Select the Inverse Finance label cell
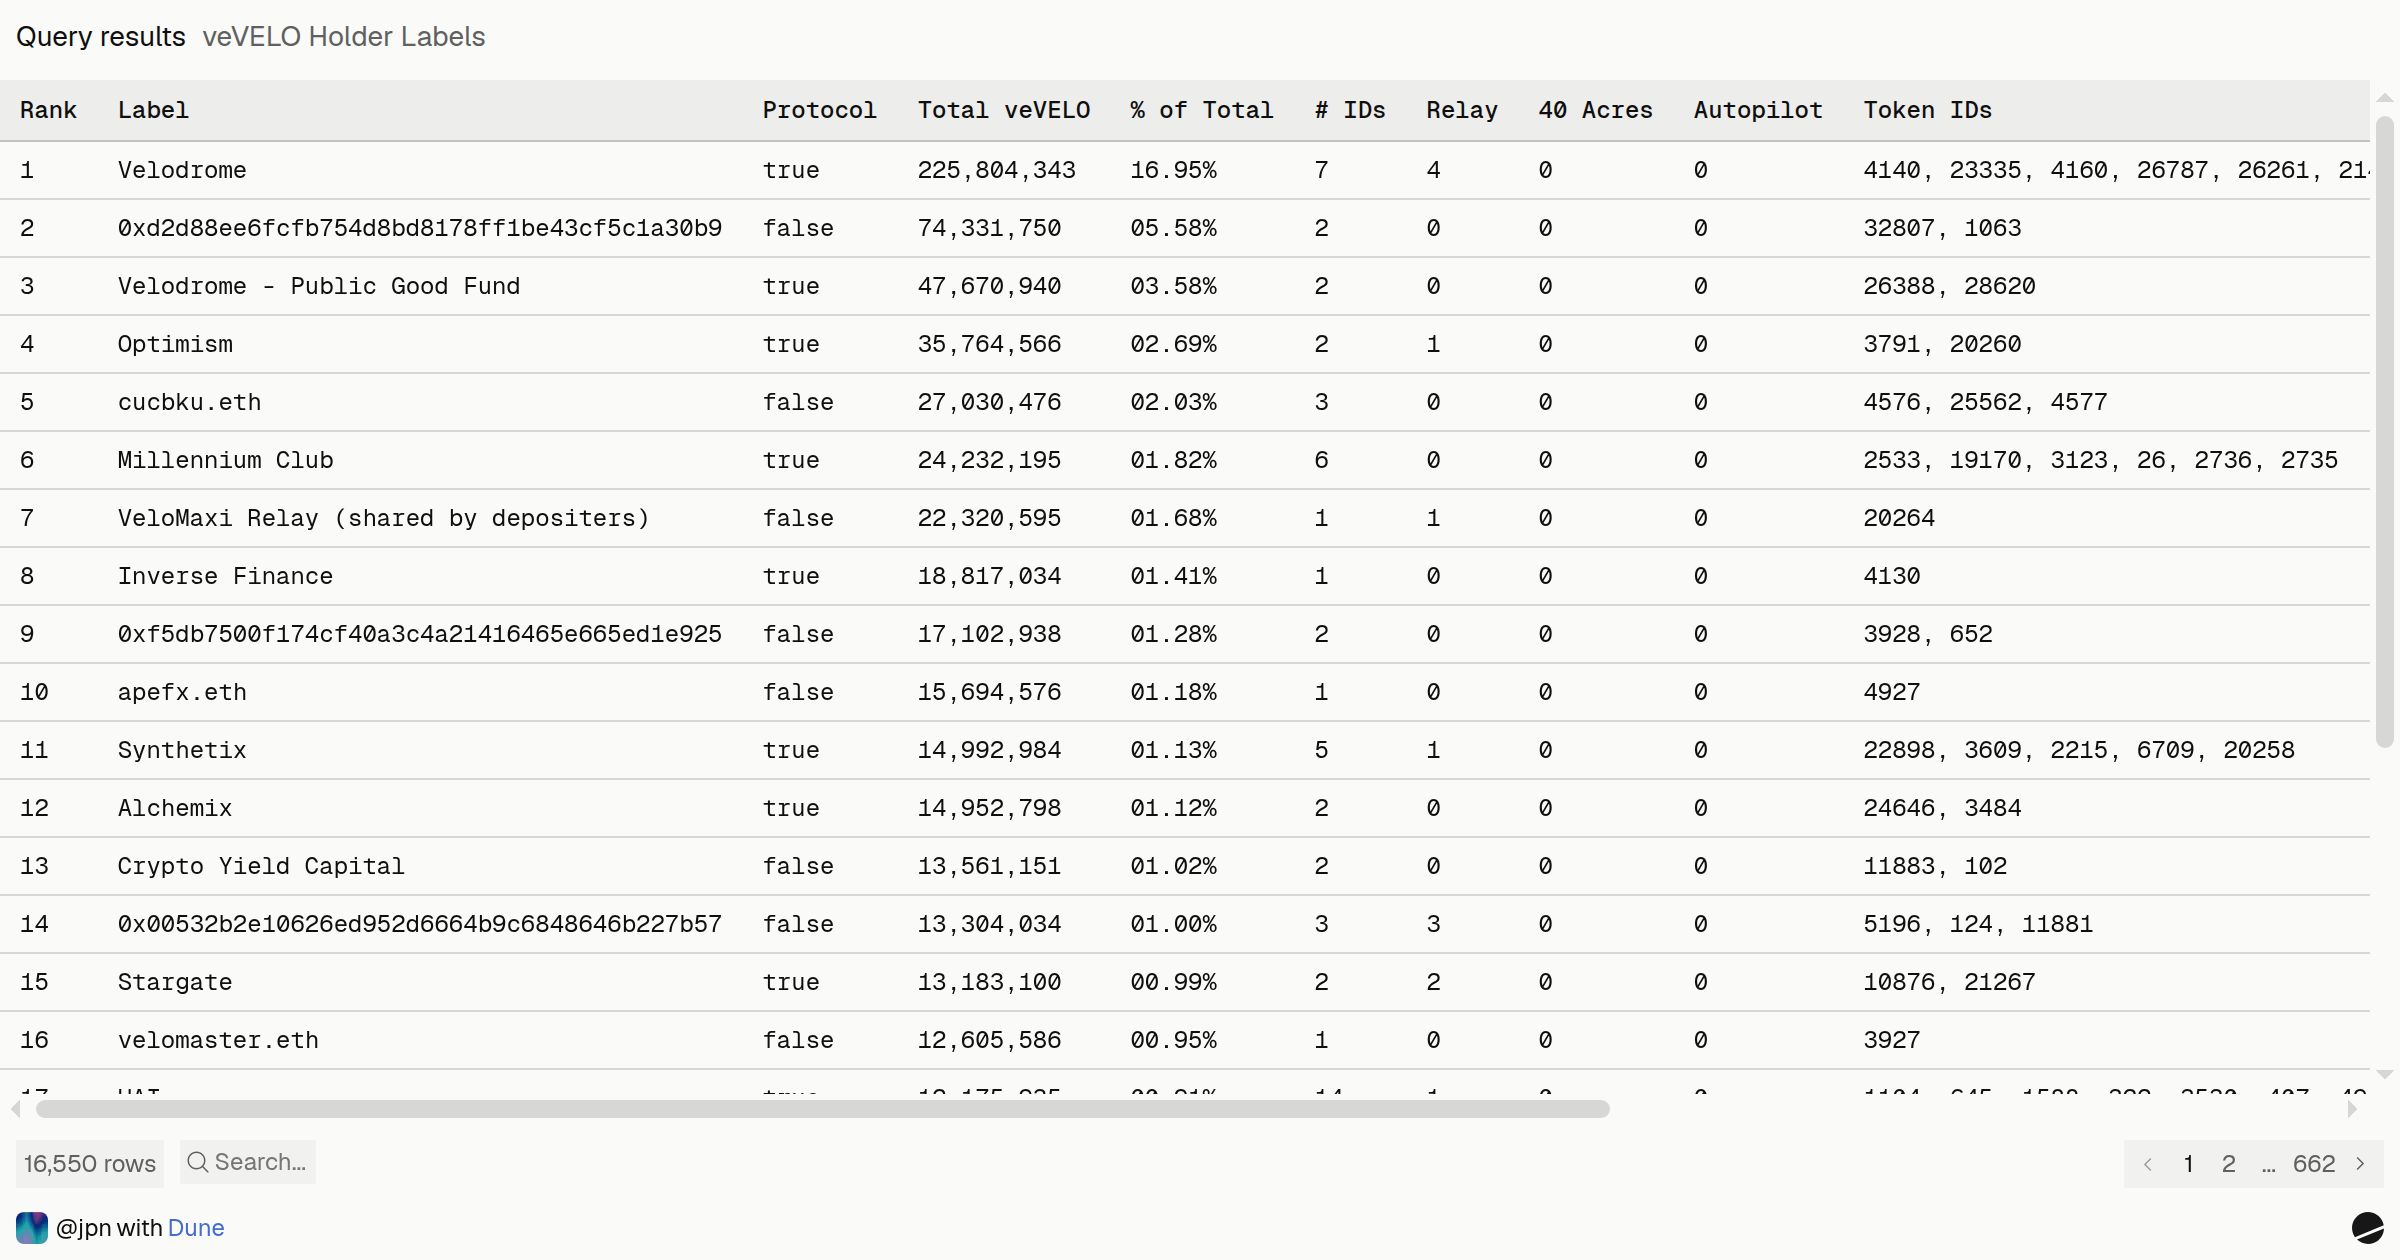The image size is (2400, 1260). [x=225, y=576]
